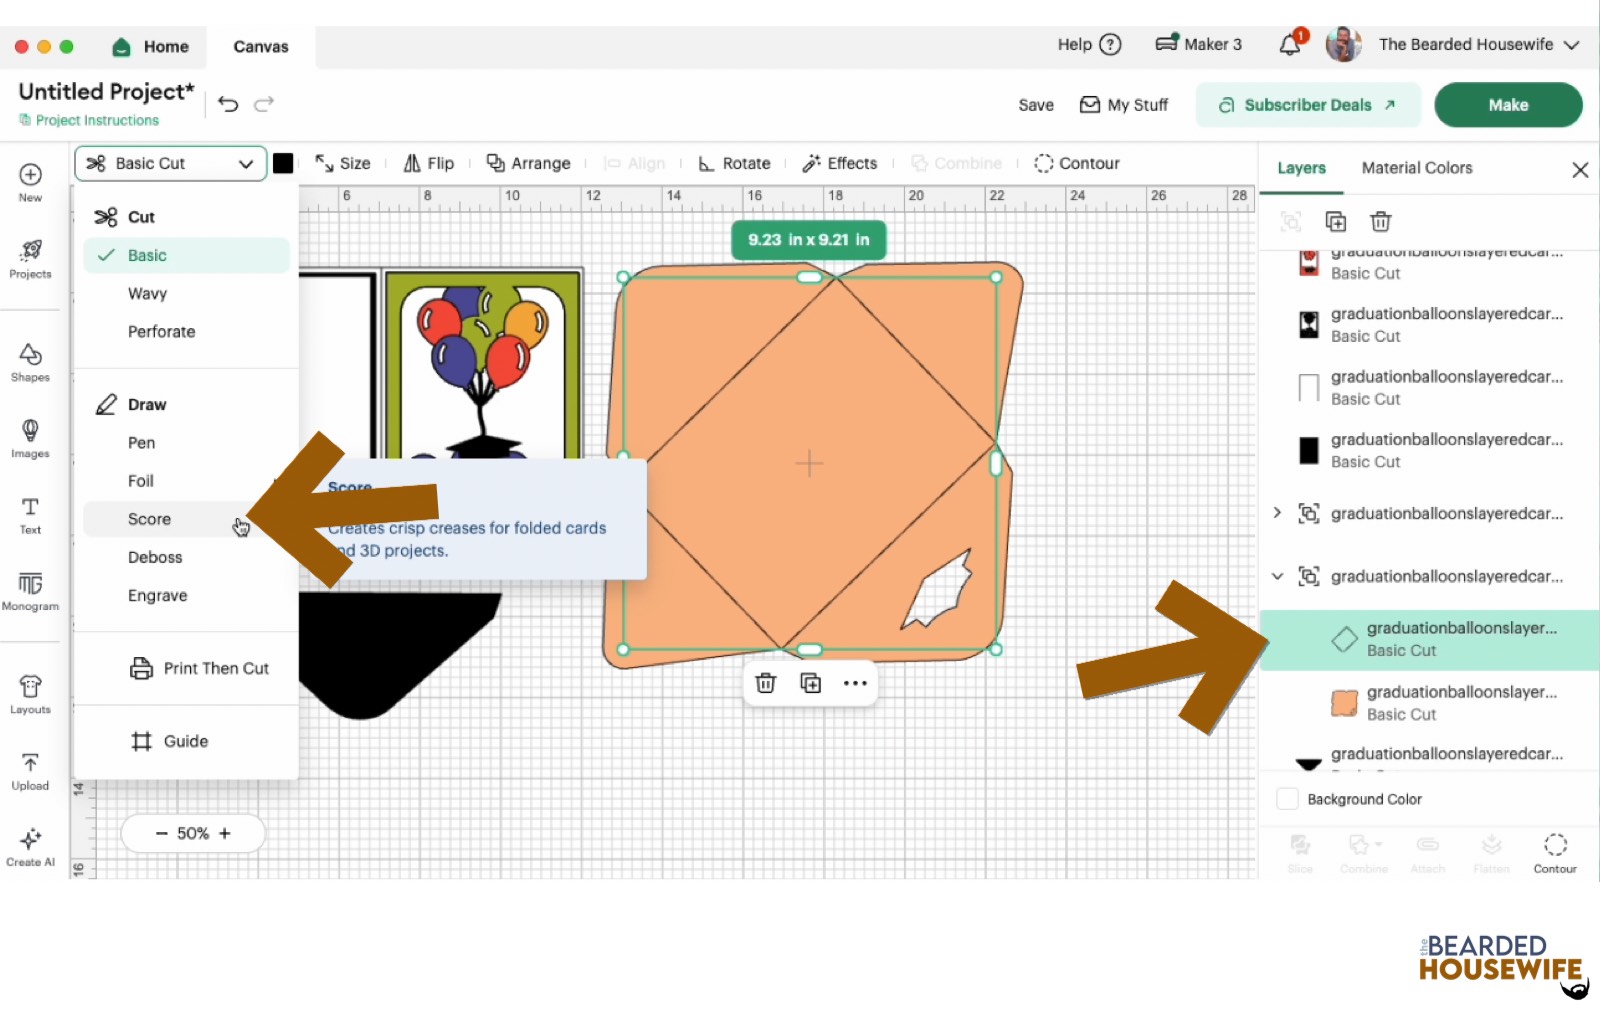Screen dimensions: 1600x1017
Task: Select the orange Basic Cut layer
Action: pos(1430,702)
